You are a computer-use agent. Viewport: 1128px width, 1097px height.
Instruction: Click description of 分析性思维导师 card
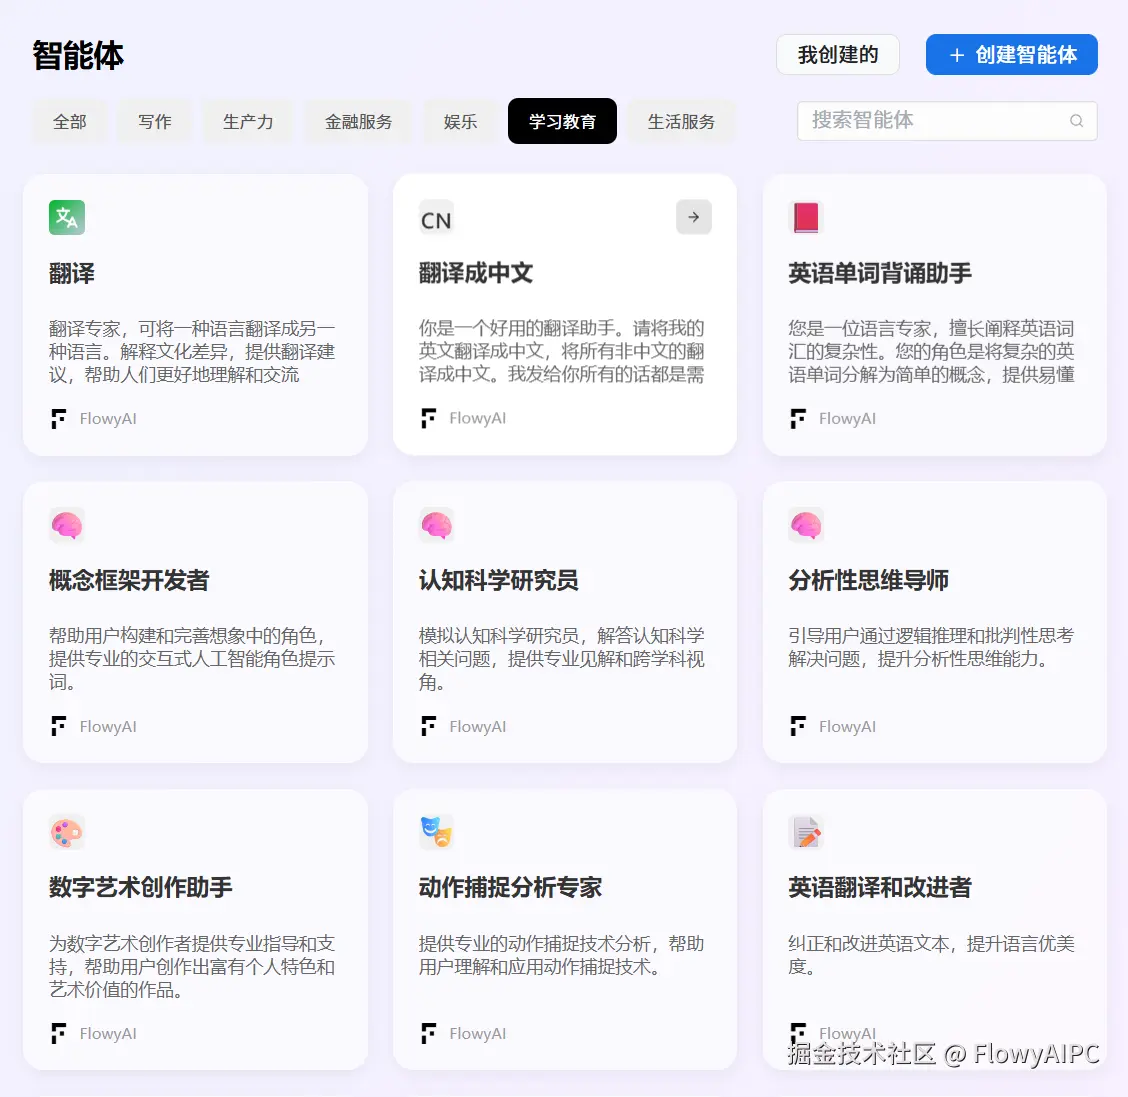coord(932,647)
